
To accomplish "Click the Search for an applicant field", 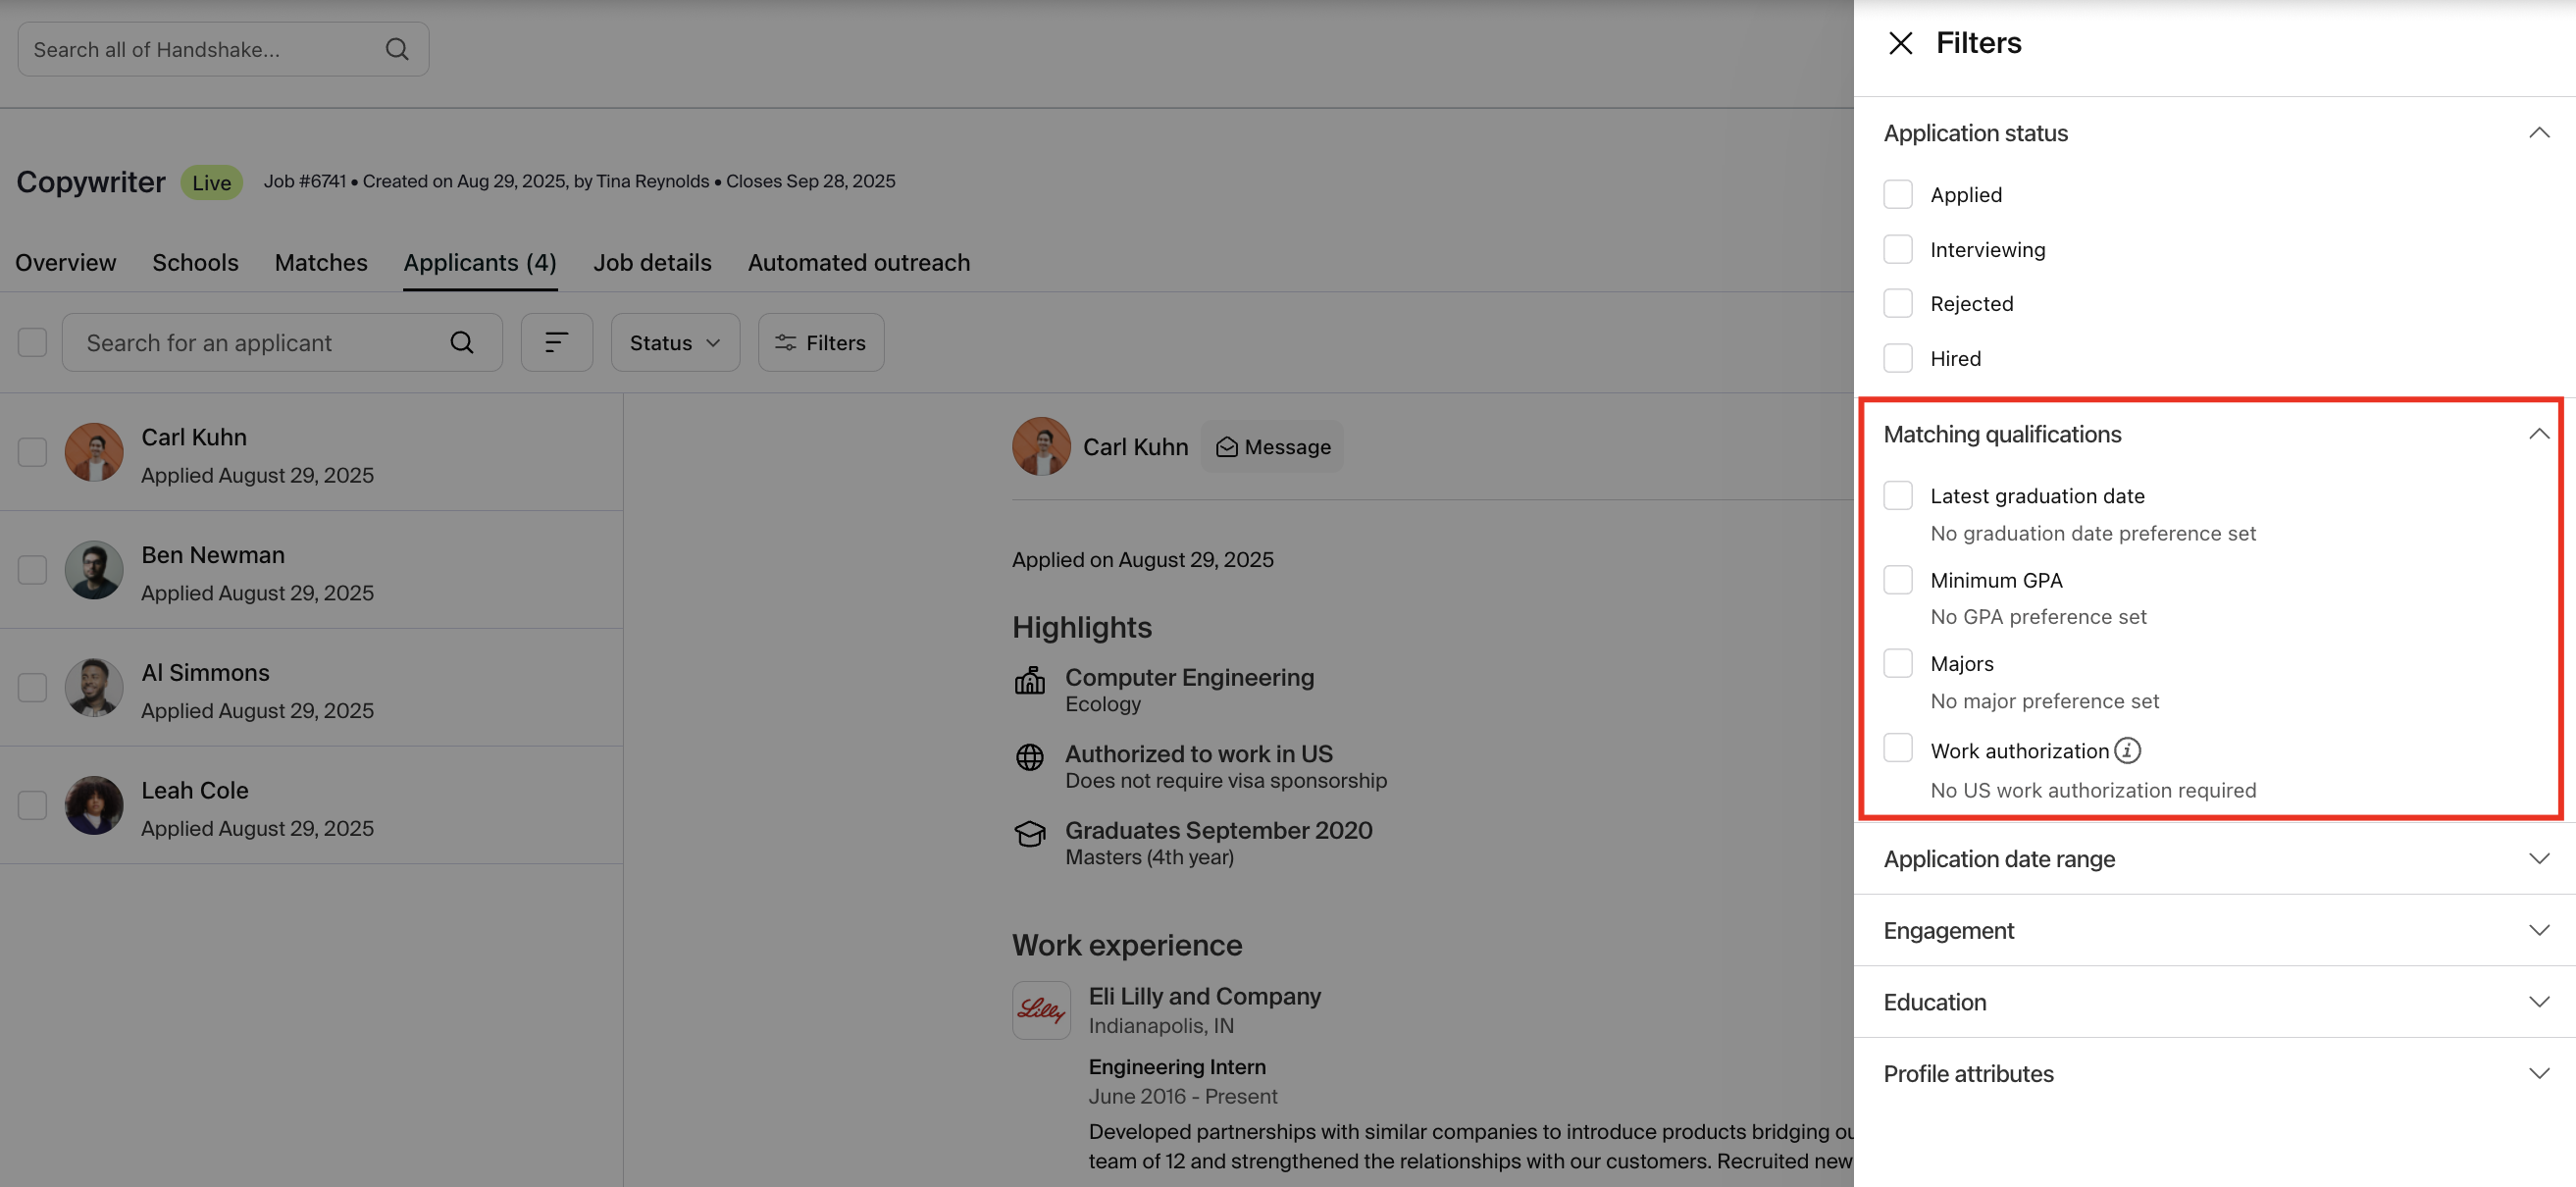I will click(282, 342).
